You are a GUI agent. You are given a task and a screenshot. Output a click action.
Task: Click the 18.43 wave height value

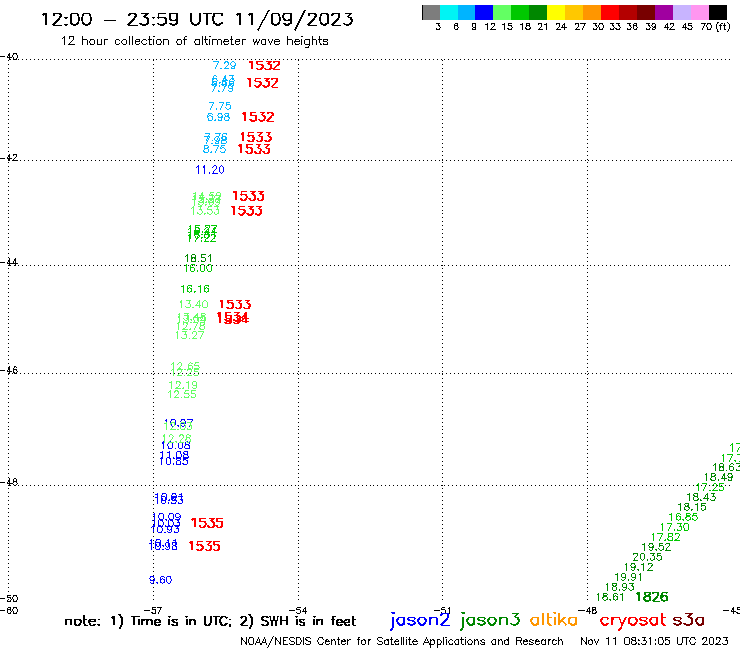pos(701,497)
